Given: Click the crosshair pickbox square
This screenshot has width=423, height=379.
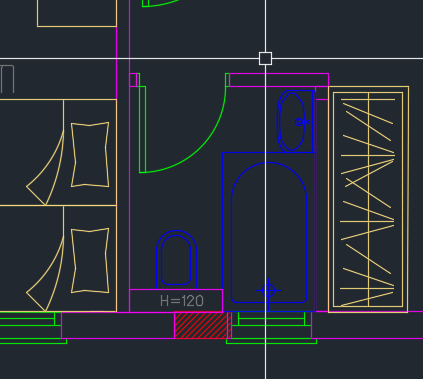Looking at the screenshot, I should coord(265,58).
